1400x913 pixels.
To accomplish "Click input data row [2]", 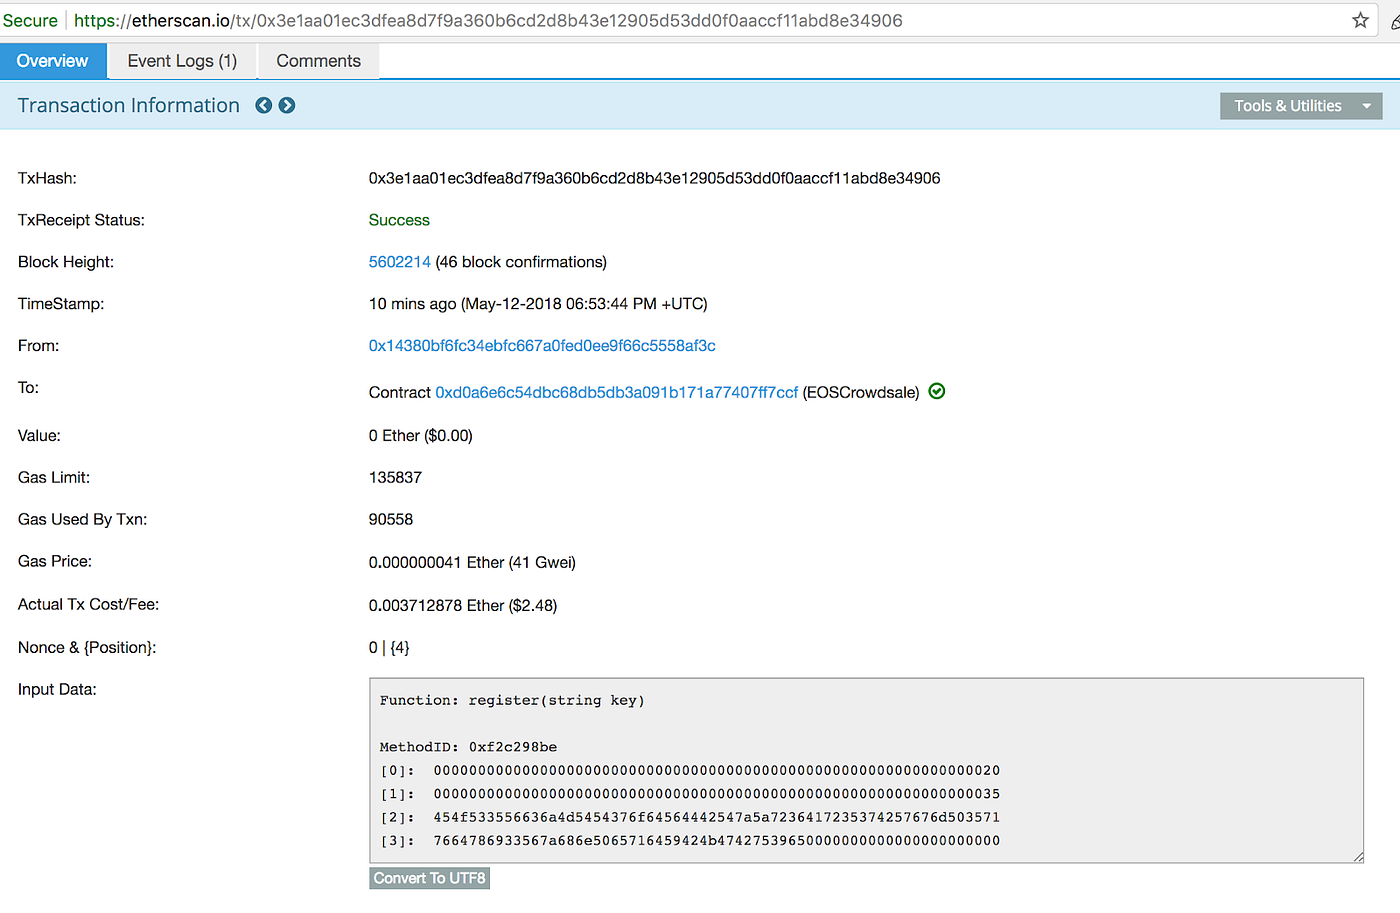I will [x=690, y=817].
